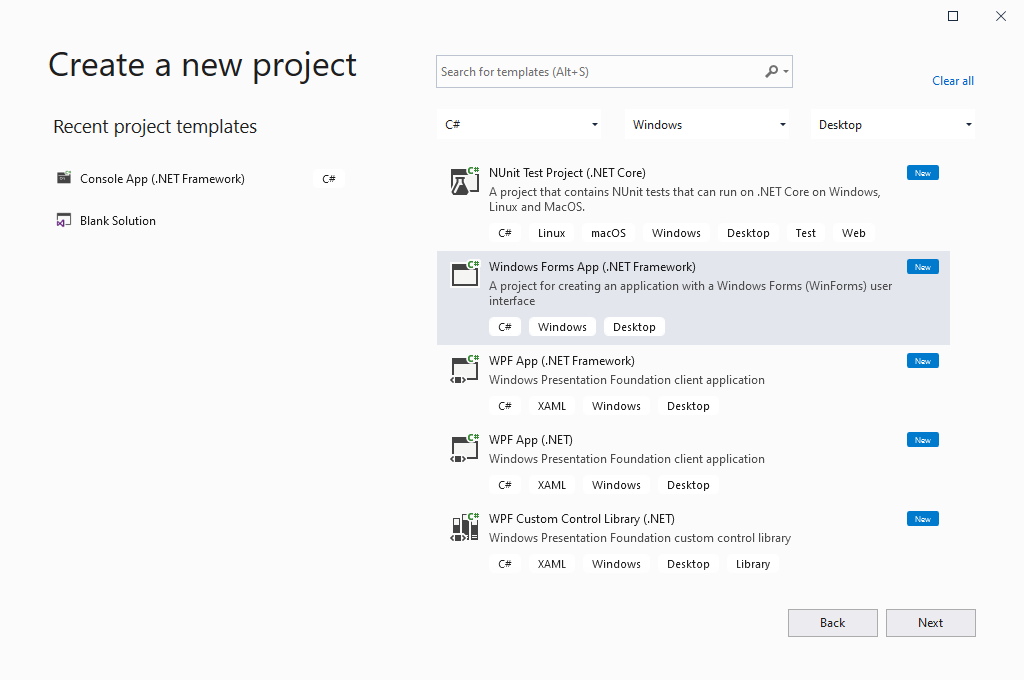Click the Linux tag under NUnit Test Project
The image size is (1024, 680).
click(551, 232)
